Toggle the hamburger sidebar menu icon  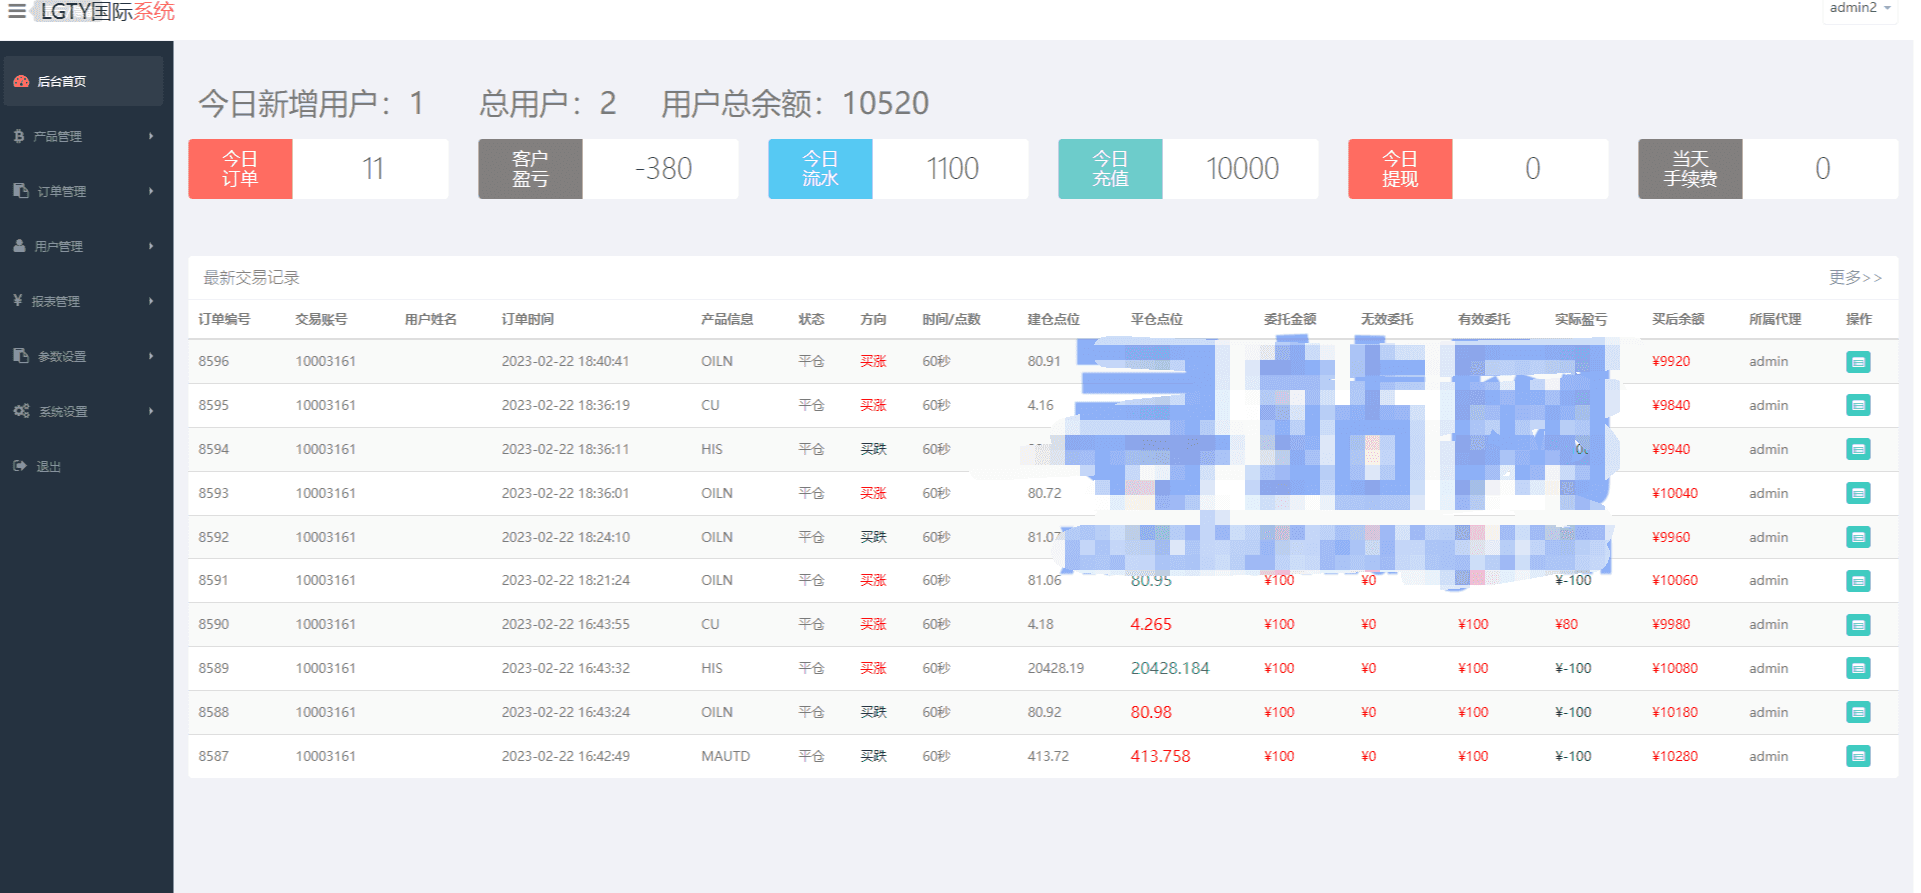pyautogui.click(x=17, y=11)
